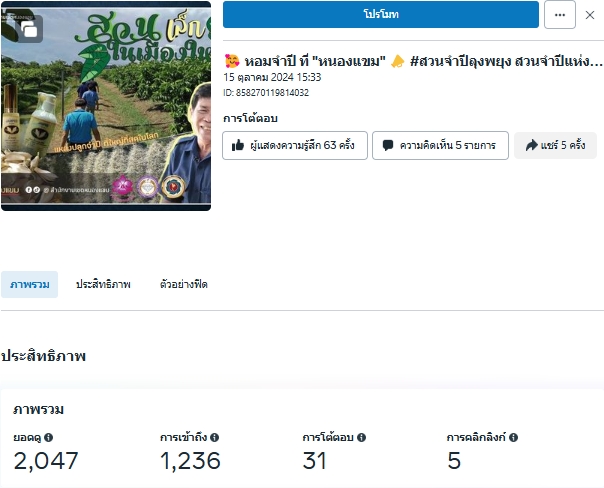The image size is (604, 488).
Task: Open the ความคิดเห็น 5 รายการ comments button
Action: pyautogui.click(x=440, y=146)
